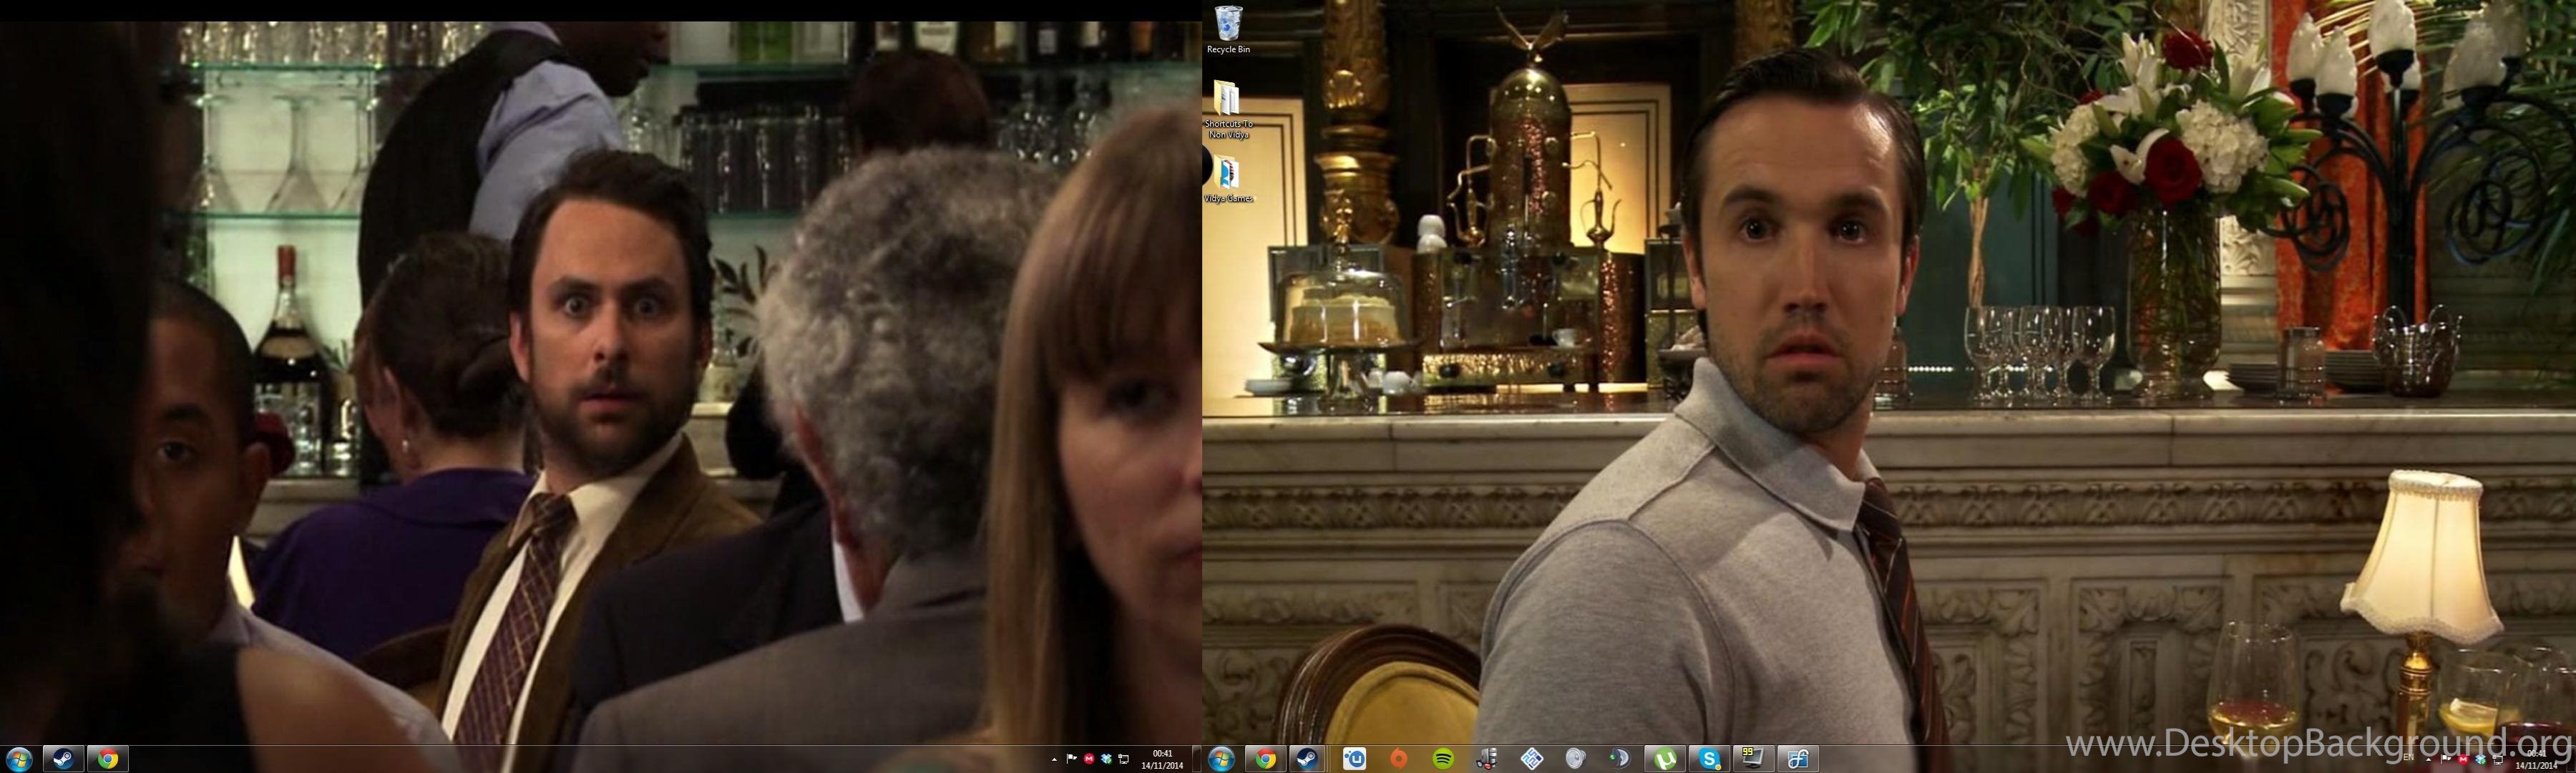Open the Recycle Bin desktop icon
The width and height of the screenshot is (2576, 773).
click(x=1228, y=29)
